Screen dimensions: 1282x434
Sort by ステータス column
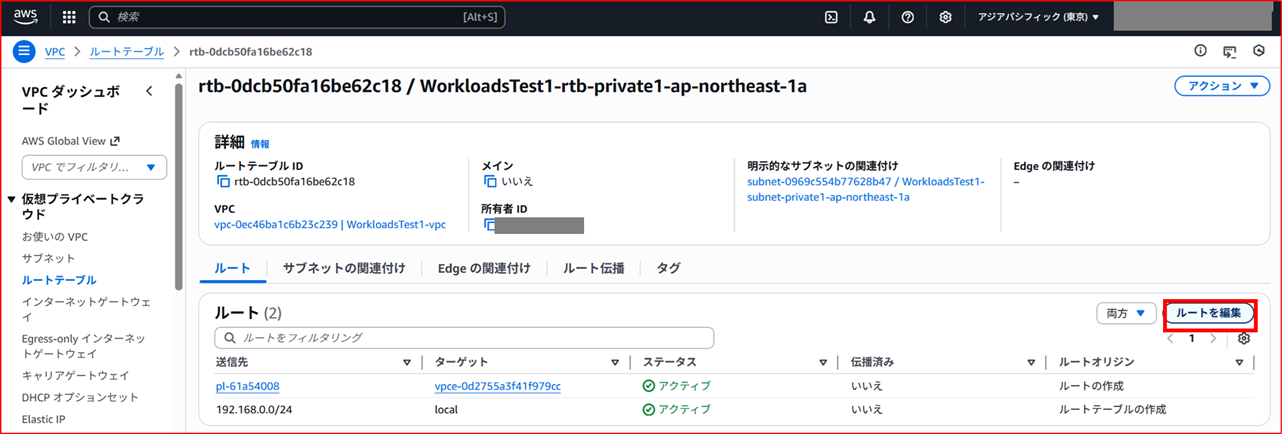[x=823, y=362]
